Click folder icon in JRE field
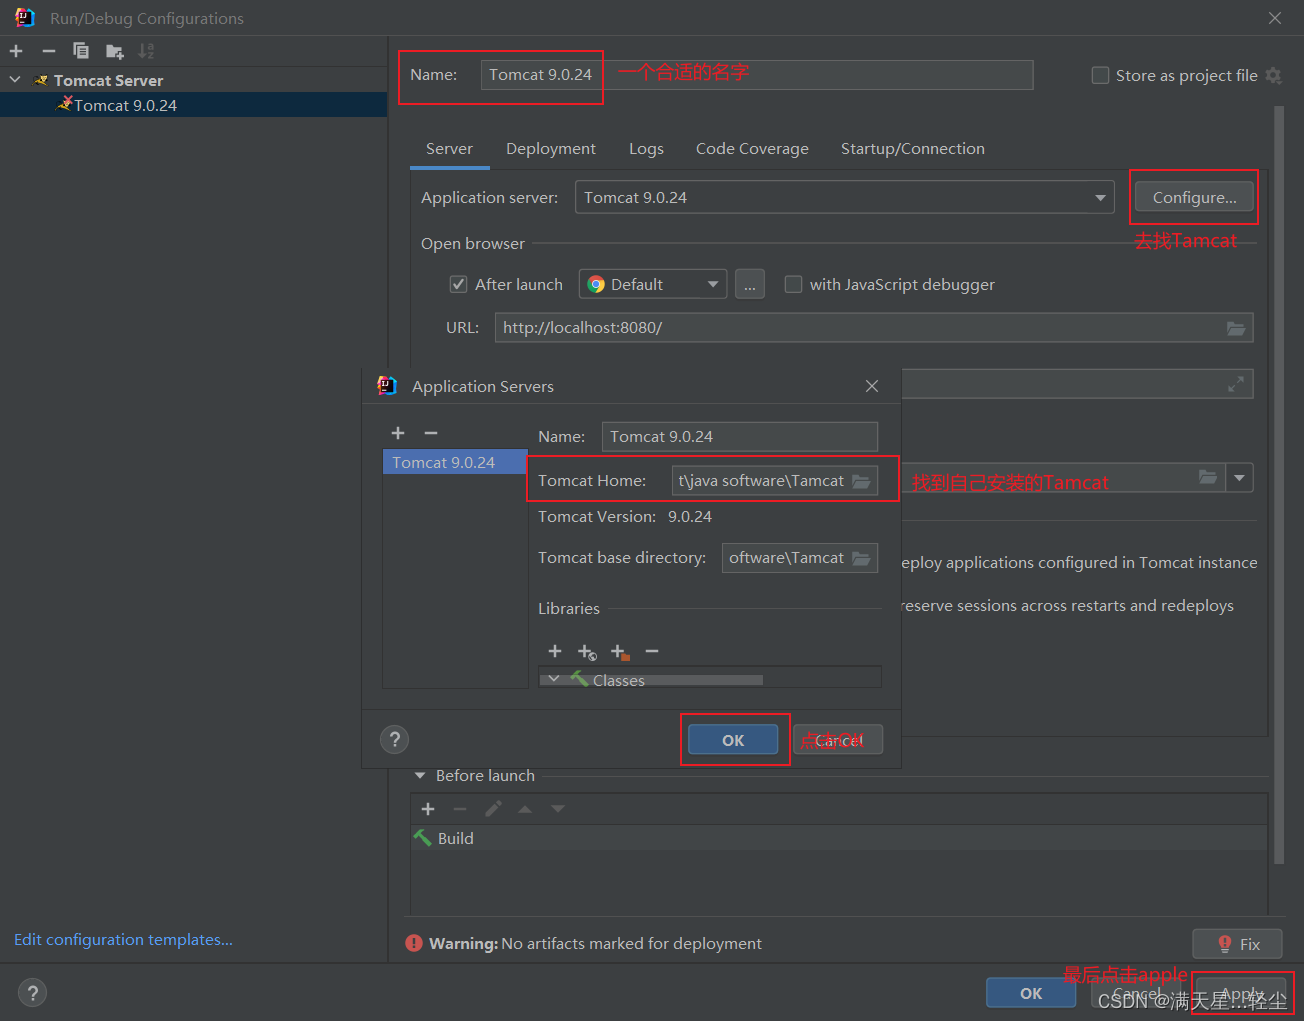Viewport: 1304px width, 1021px height. click(1208, 477)
